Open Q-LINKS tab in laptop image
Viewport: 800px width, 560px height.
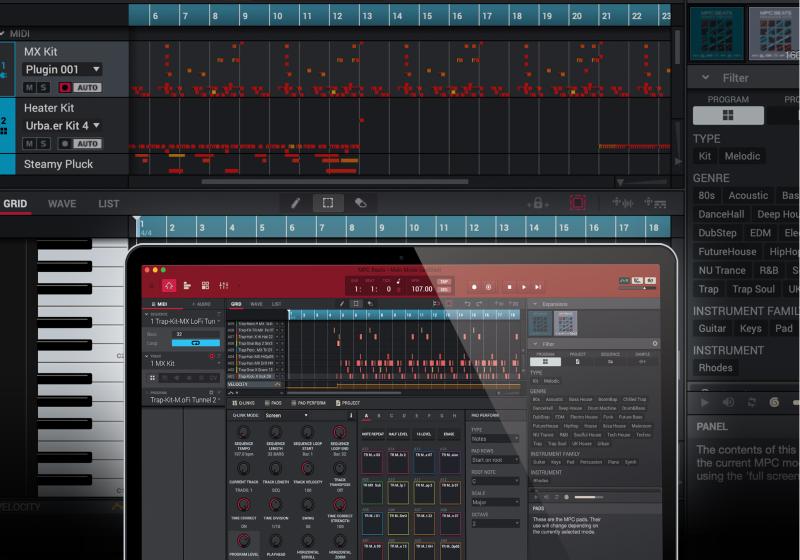(x=243, y=403)
